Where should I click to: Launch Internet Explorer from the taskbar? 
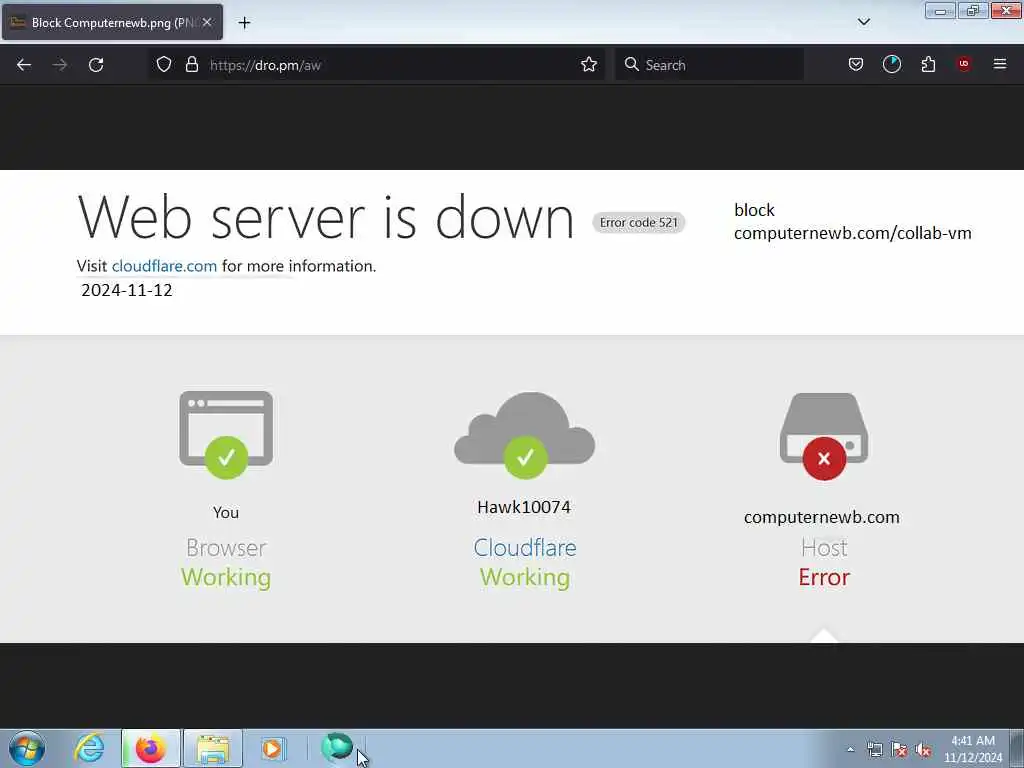[89, 748]
